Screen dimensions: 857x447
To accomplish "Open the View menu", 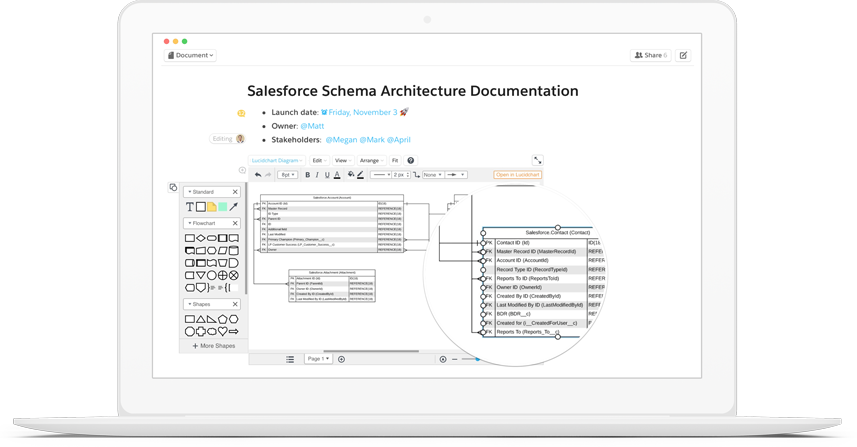I will click(342, 160).
